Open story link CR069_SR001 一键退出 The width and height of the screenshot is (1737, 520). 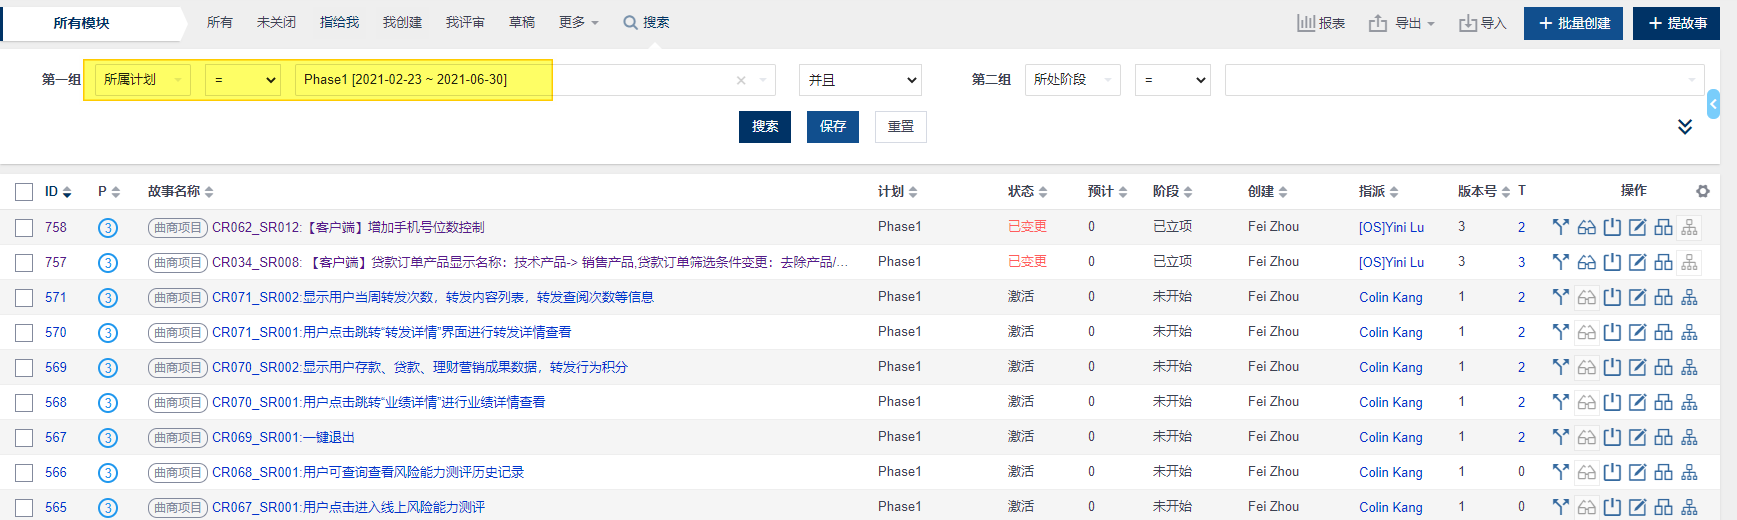pos(283,437)
